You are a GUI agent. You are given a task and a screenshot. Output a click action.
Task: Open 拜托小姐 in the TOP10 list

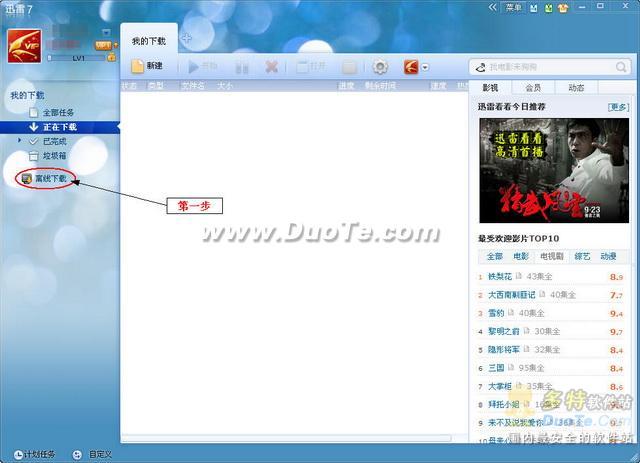point(504,405)
